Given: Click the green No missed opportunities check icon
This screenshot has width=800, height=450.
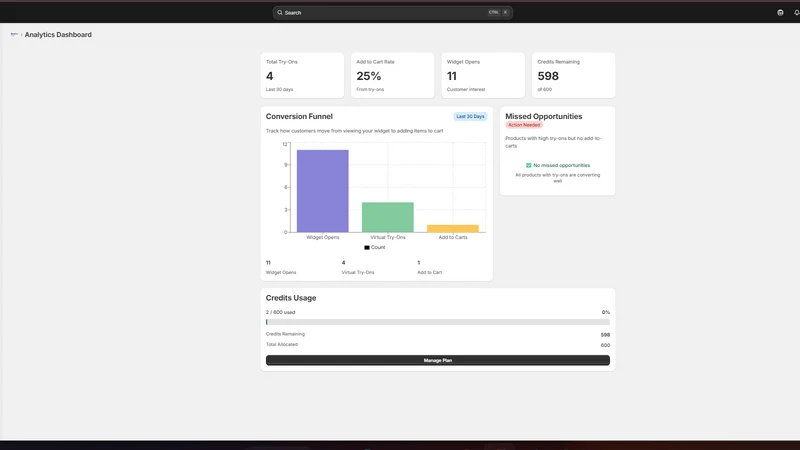Looking at the screenshot, I should [x=529, y=165].
